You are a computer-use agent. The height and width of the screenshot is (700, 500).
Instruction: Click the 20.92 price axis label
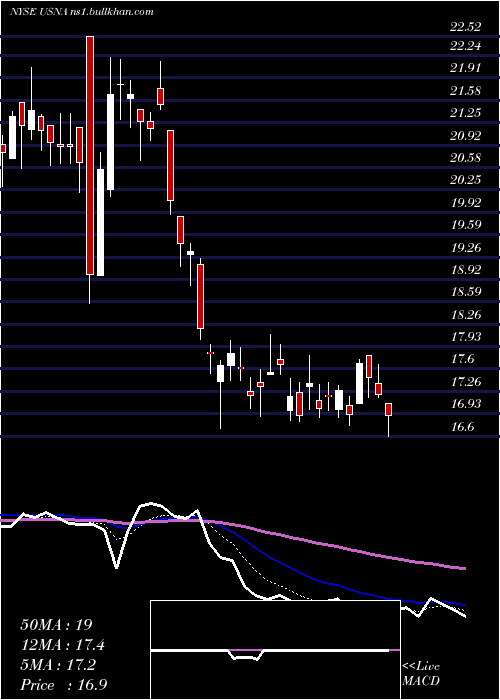pos(466,136)
